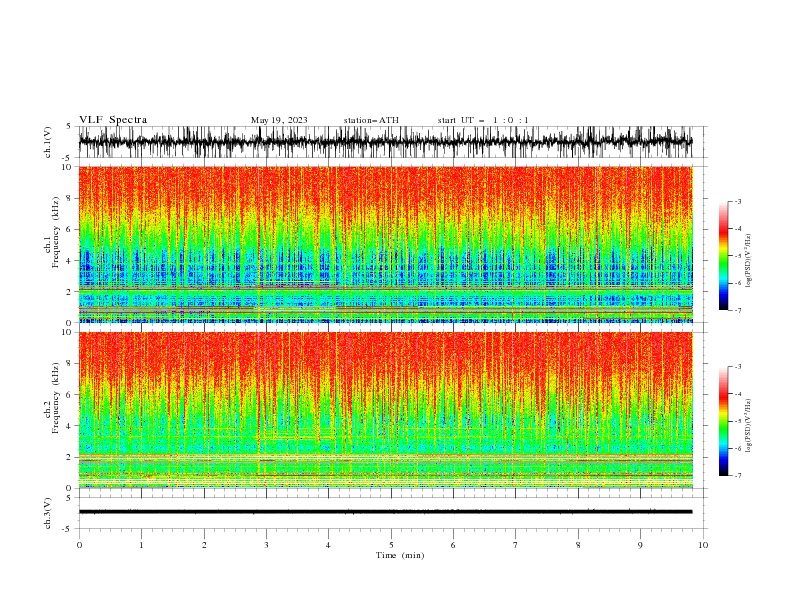The height and width of the screenshot is (612, 792).
Task: Click ch.2 frequency tick label "4"
Action: pyautogui.click(x=69, y=426)
